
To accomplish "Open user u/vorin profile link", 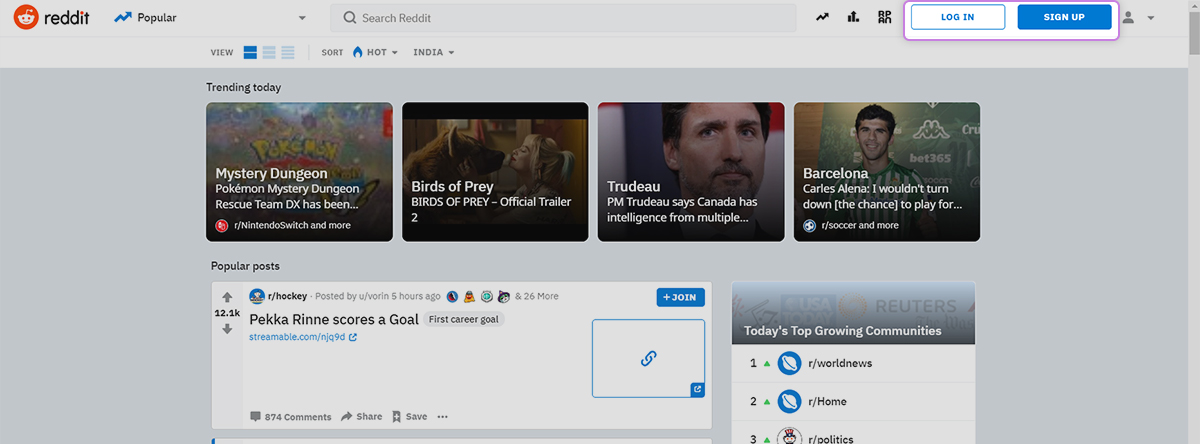I will [374, 296].
